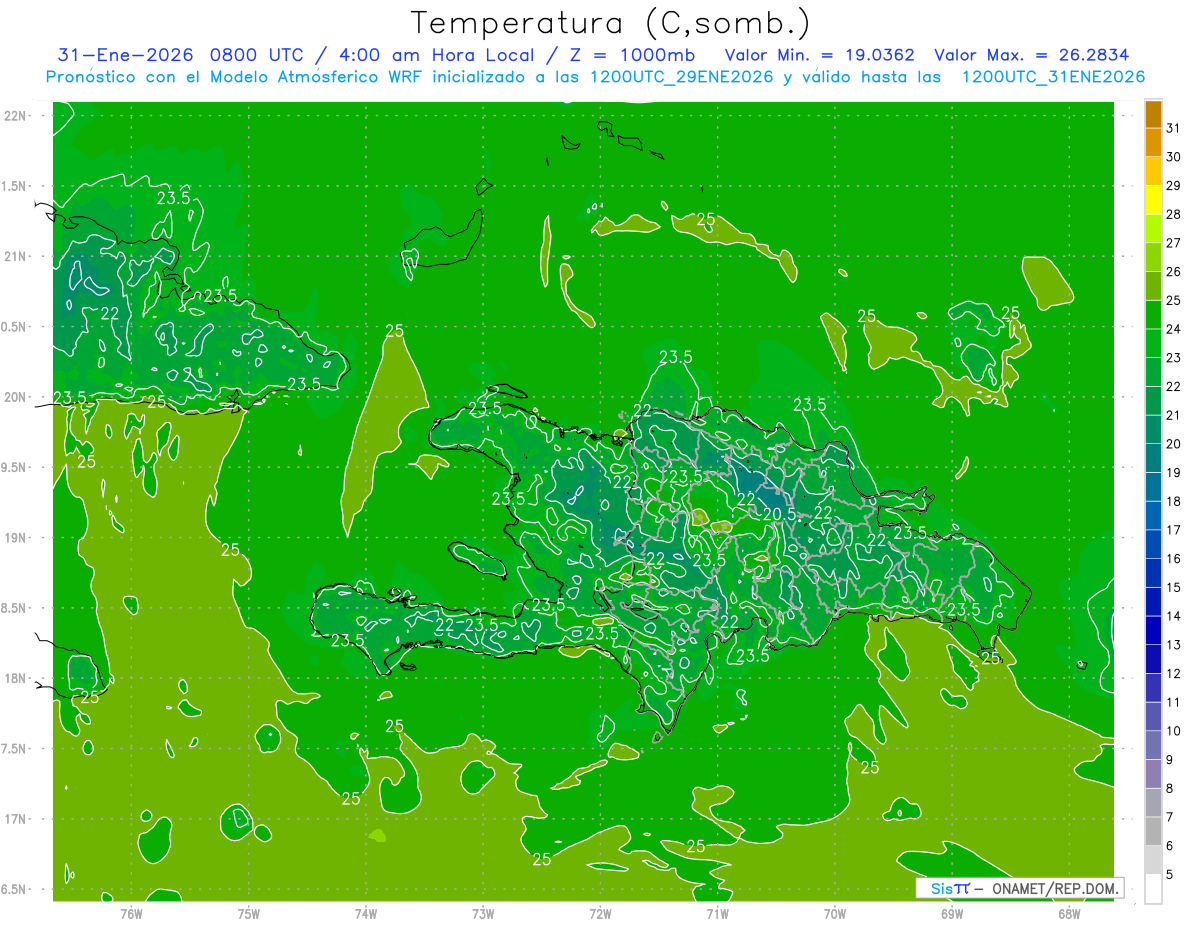Click colorbar scale label '26'

pyautogui.click(x=1174, y=272)
